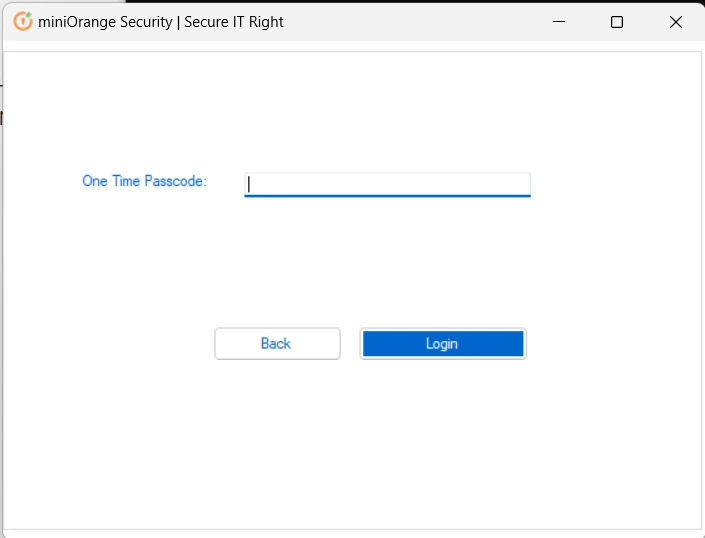
Task: Click the square maximize icon
Action: pos(617,22)
